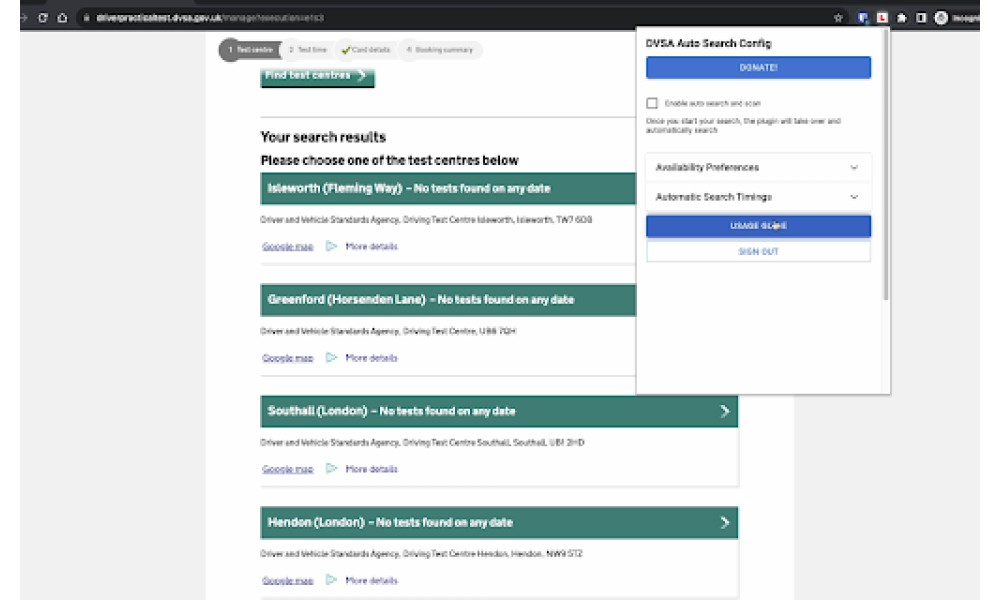The height and width of the screenshot is (600, 1000).
Task: Open Hendon (London) test centre banner
Action: tap(499, 523)
